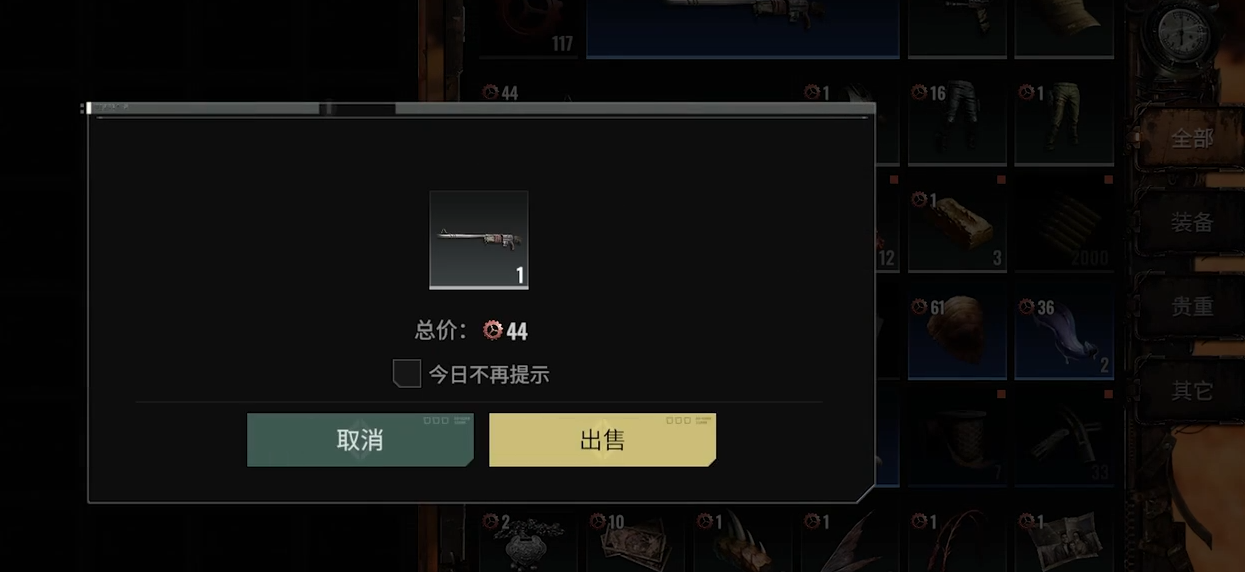
Task: Enable the 今日不再提示 checkbox
Action: (x=406, y=374)
